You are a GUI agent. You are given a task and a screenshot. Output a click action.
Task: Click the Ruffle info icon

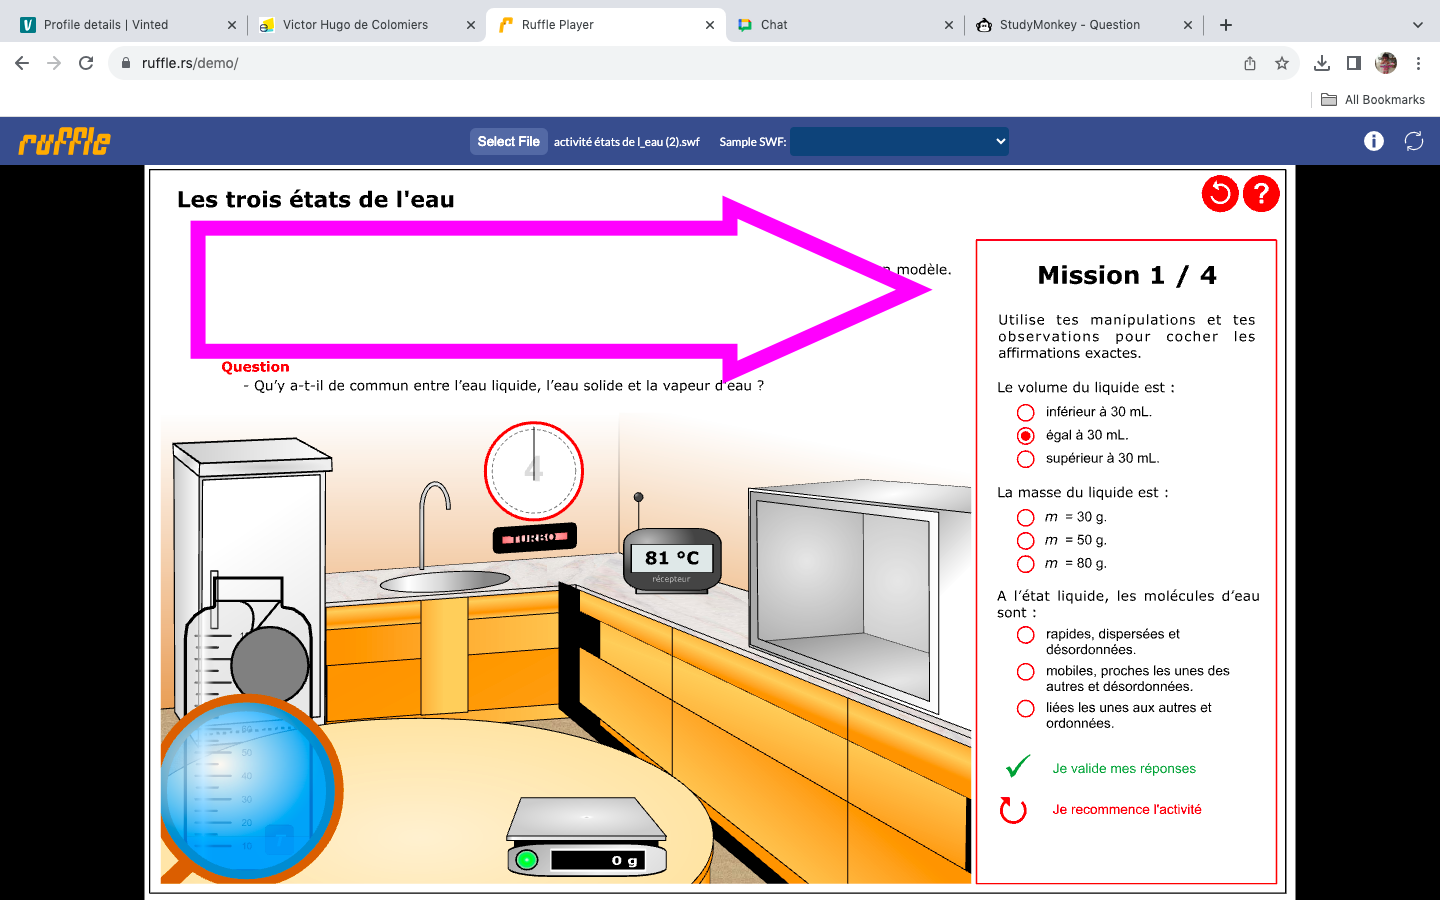point(1374,141)
